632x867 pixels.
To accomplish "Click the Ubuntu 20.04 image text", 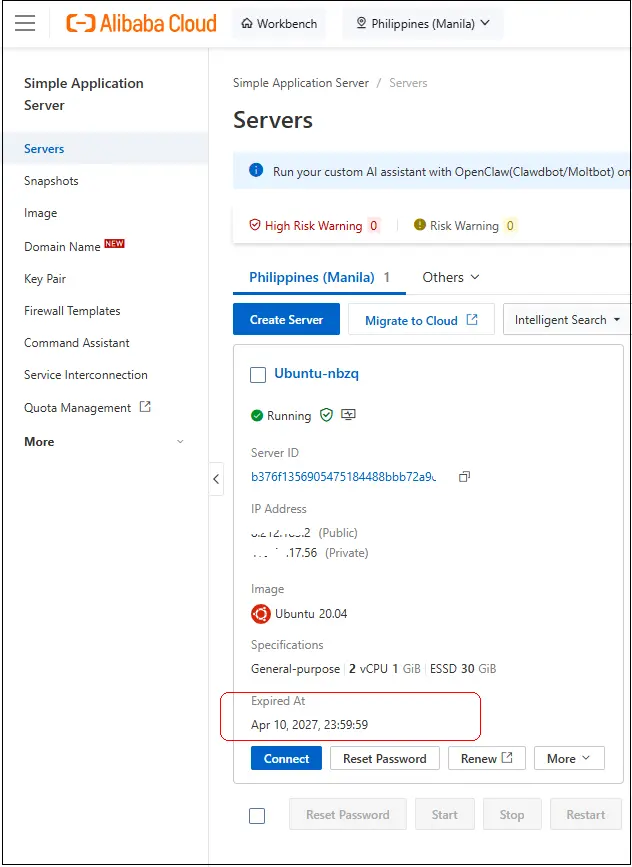I will [x=311, y=614].
